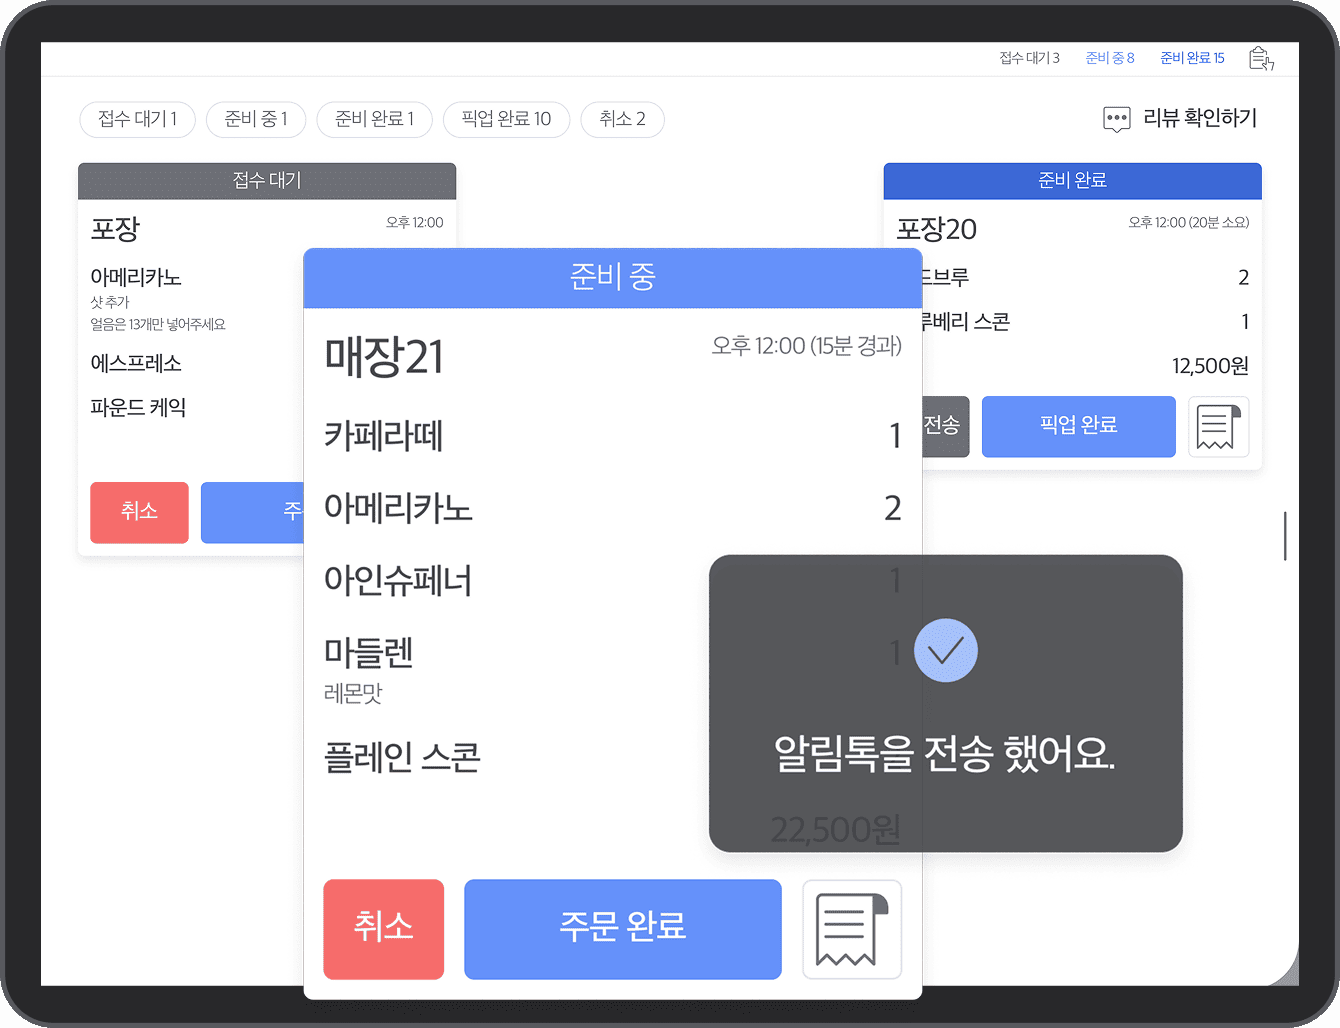Switch to the 준비 중 8 header tab
The width and height of the screenshot is (1340, 1028).
point(1109,58)
